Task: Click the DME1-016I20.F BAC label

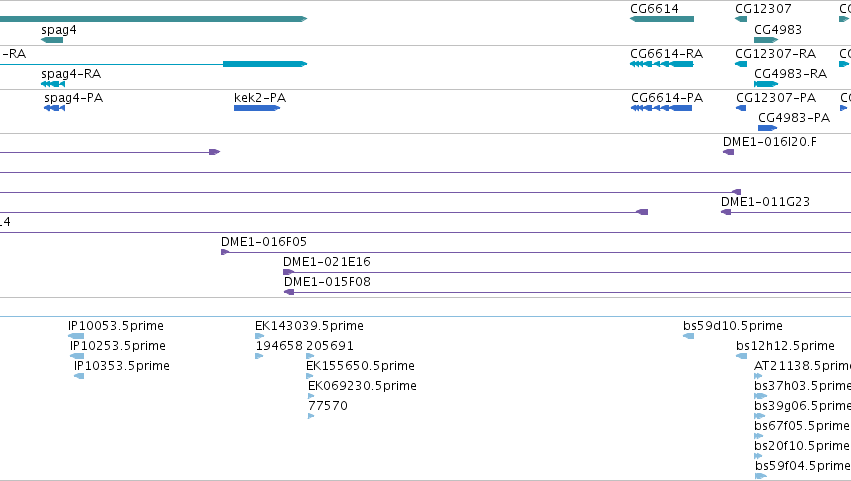Action: point(770,142)
